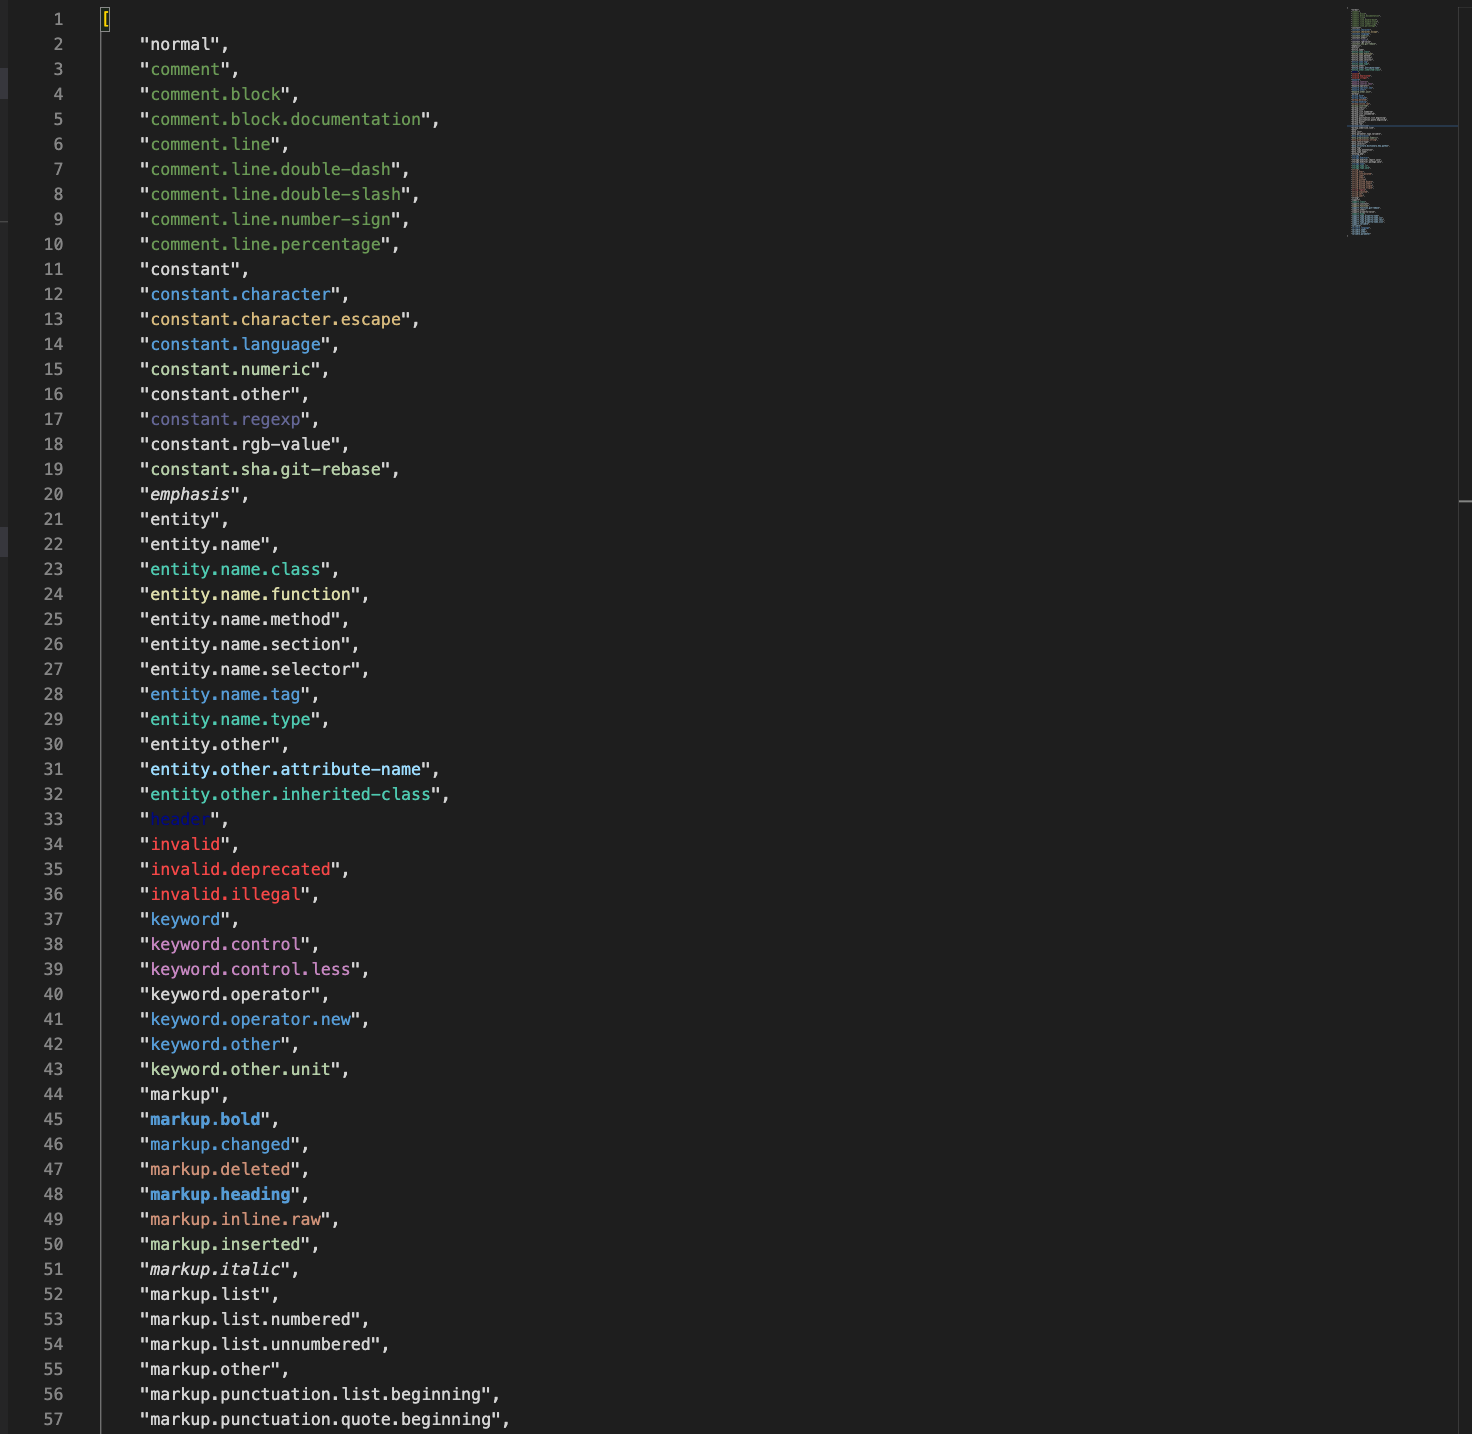Viewport: 1472px width, 1434px height.
Task: Click the "keyword.other" string on line 42
Action: pyautogui.click(x=215, y=1044)
